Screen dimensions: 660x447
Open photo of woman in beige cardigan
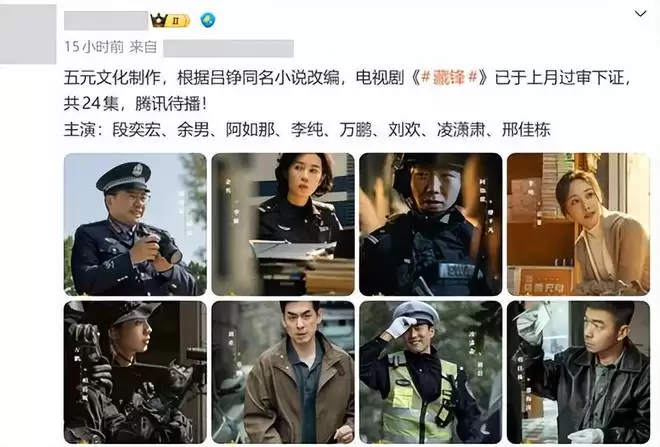[x=578, y=224]
